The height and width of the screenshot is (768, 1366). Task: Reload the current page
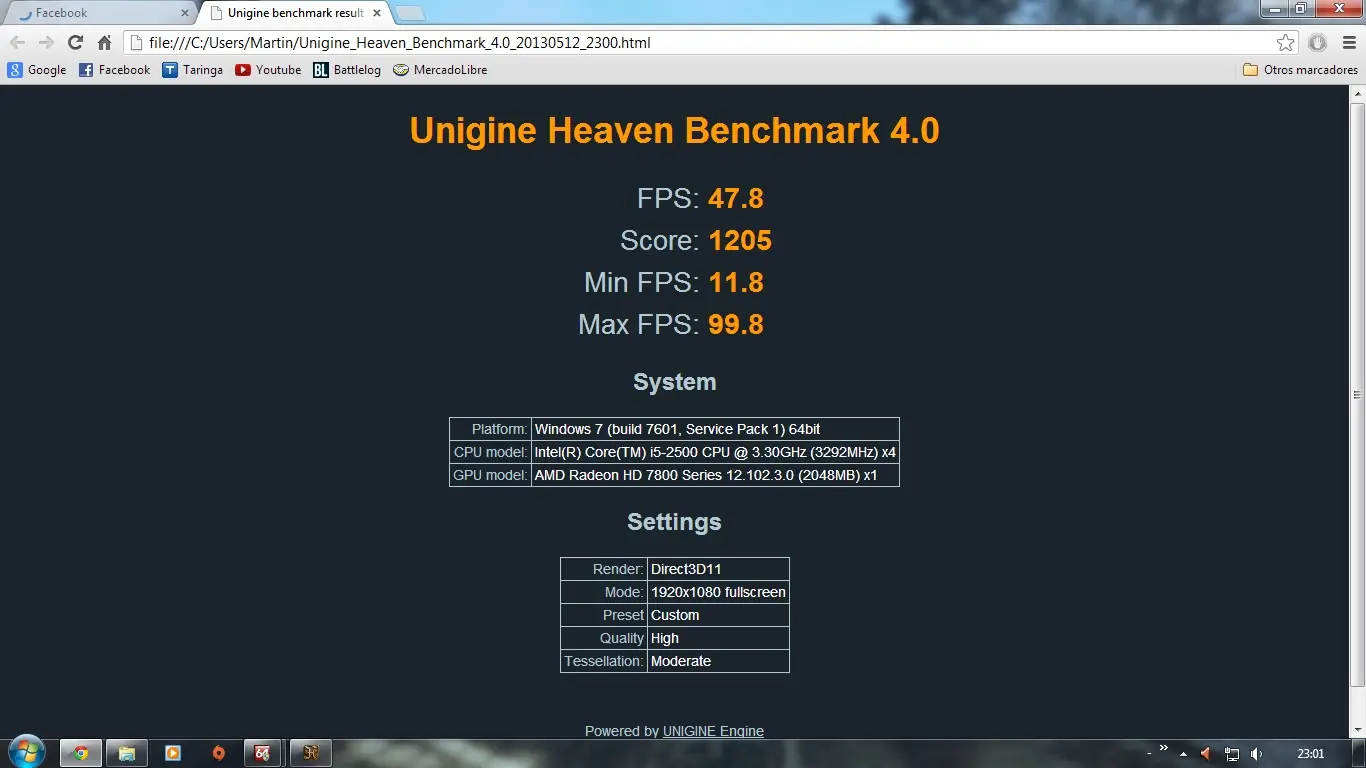pos(75,43)
